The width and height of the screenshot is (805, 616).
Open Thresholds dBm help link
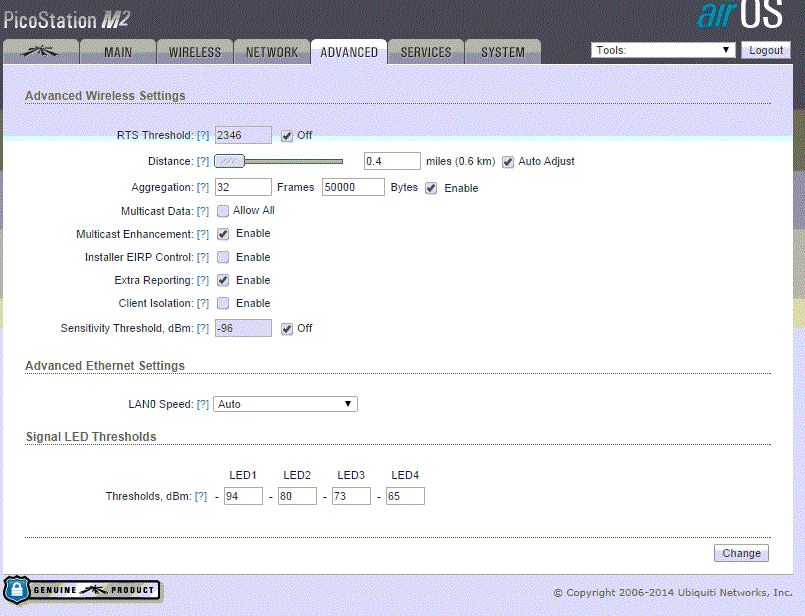(201, 496)
